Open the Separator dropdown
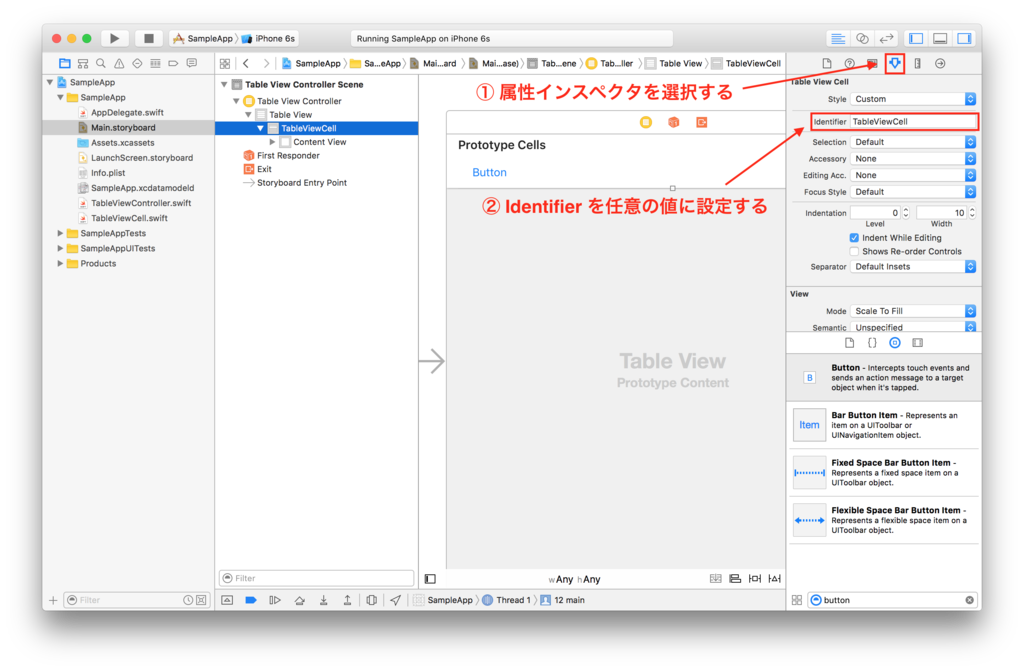1024x671 pixels. click(x=913, y=267)
